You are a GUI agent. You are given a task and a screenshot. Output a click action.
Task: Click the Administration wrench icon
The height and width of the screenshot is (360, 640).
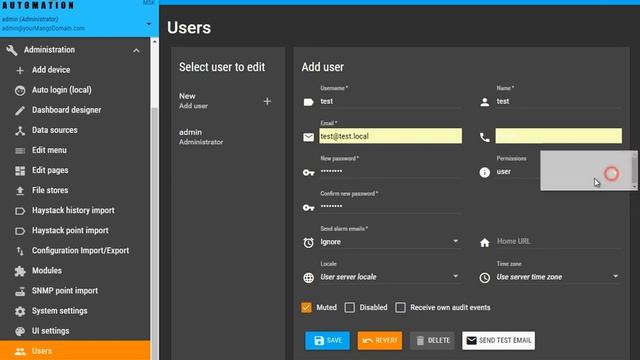pyautogui.click(x=11, y=50)
